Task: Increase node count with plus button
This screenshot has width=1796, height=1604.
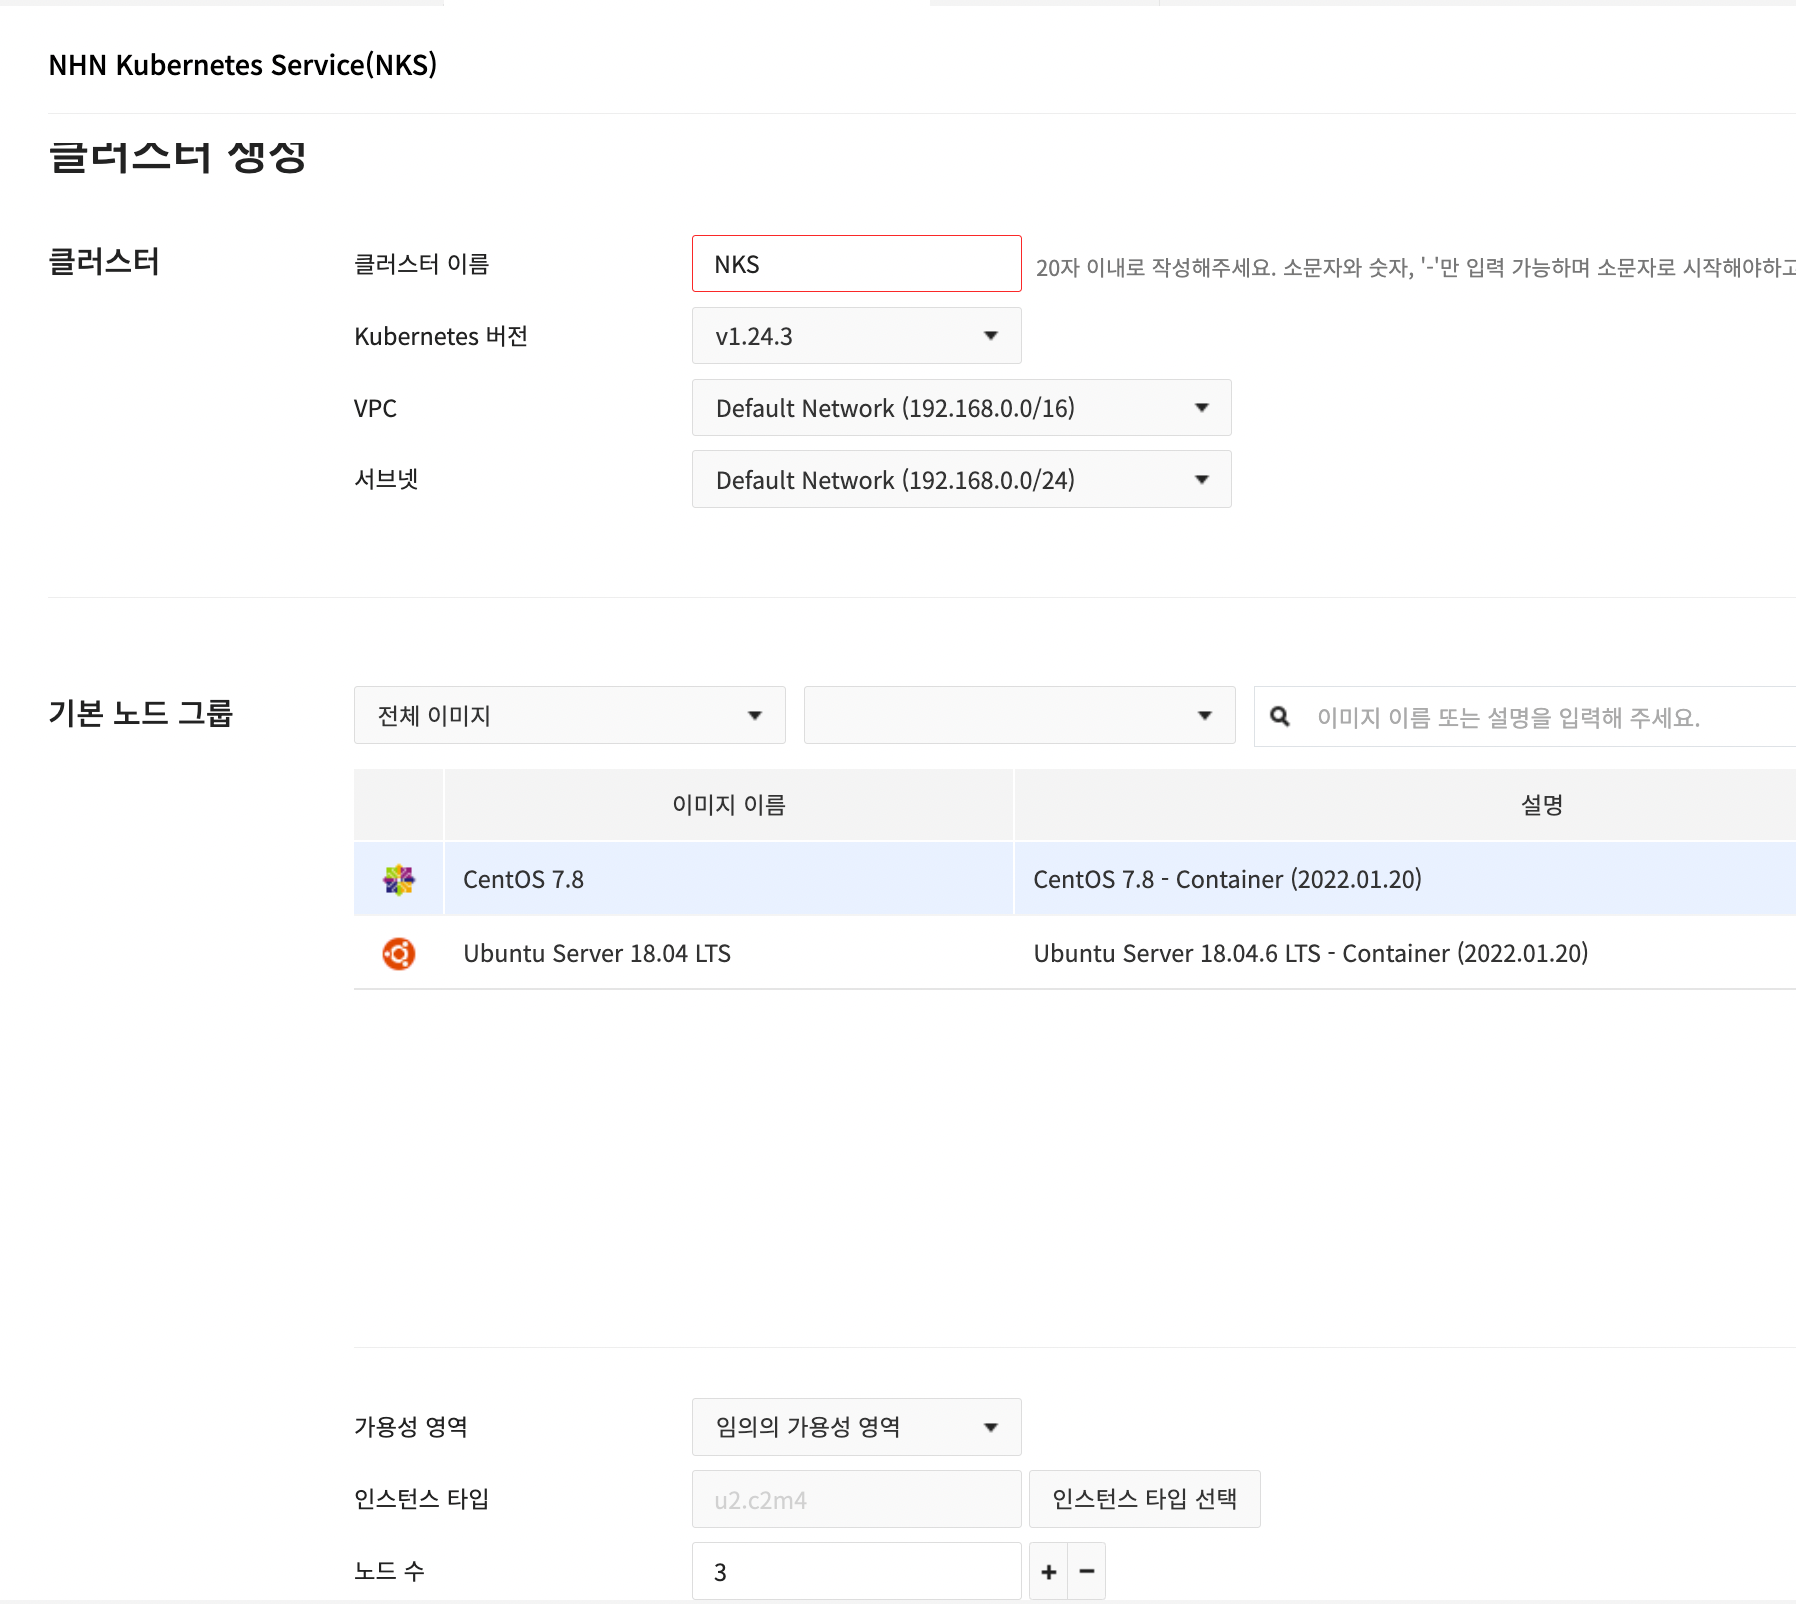Action: coord(1048,1571)
